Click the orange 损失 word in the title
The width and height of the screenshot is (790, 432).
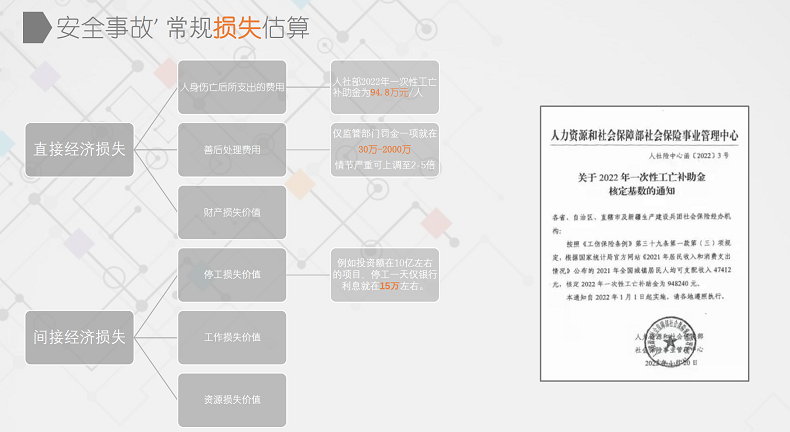[237, 28]
